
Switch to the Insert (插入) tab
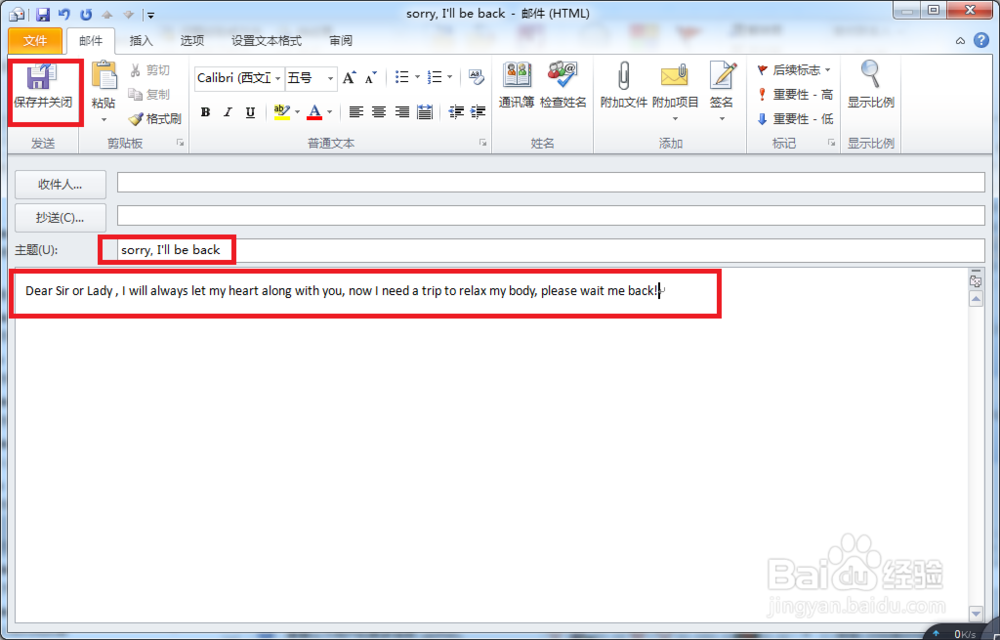[x=141, y=41]
